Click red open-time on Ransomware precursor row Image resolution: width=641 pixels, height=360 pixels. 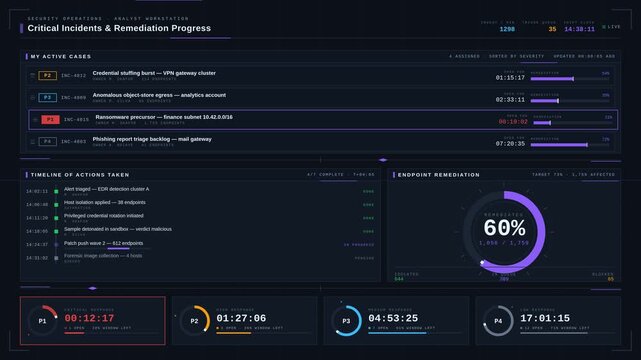(x=513, y=122)
